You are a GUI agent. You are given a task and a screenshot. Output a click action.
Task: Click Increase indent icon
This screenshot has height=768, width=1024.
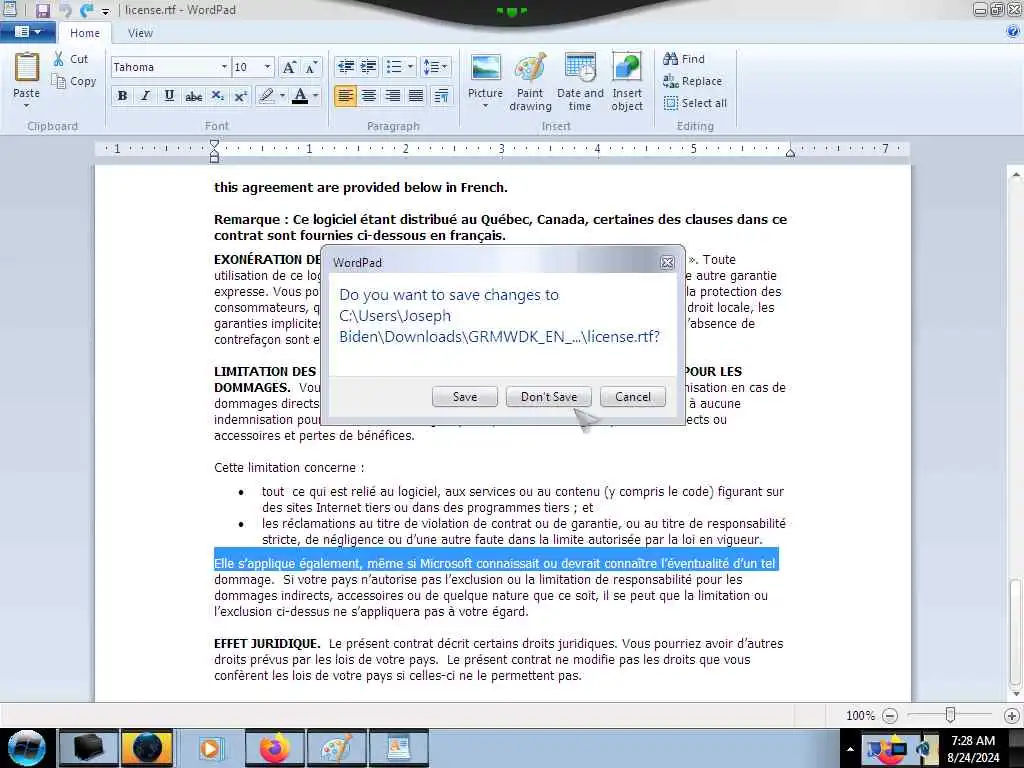[369, 67]
